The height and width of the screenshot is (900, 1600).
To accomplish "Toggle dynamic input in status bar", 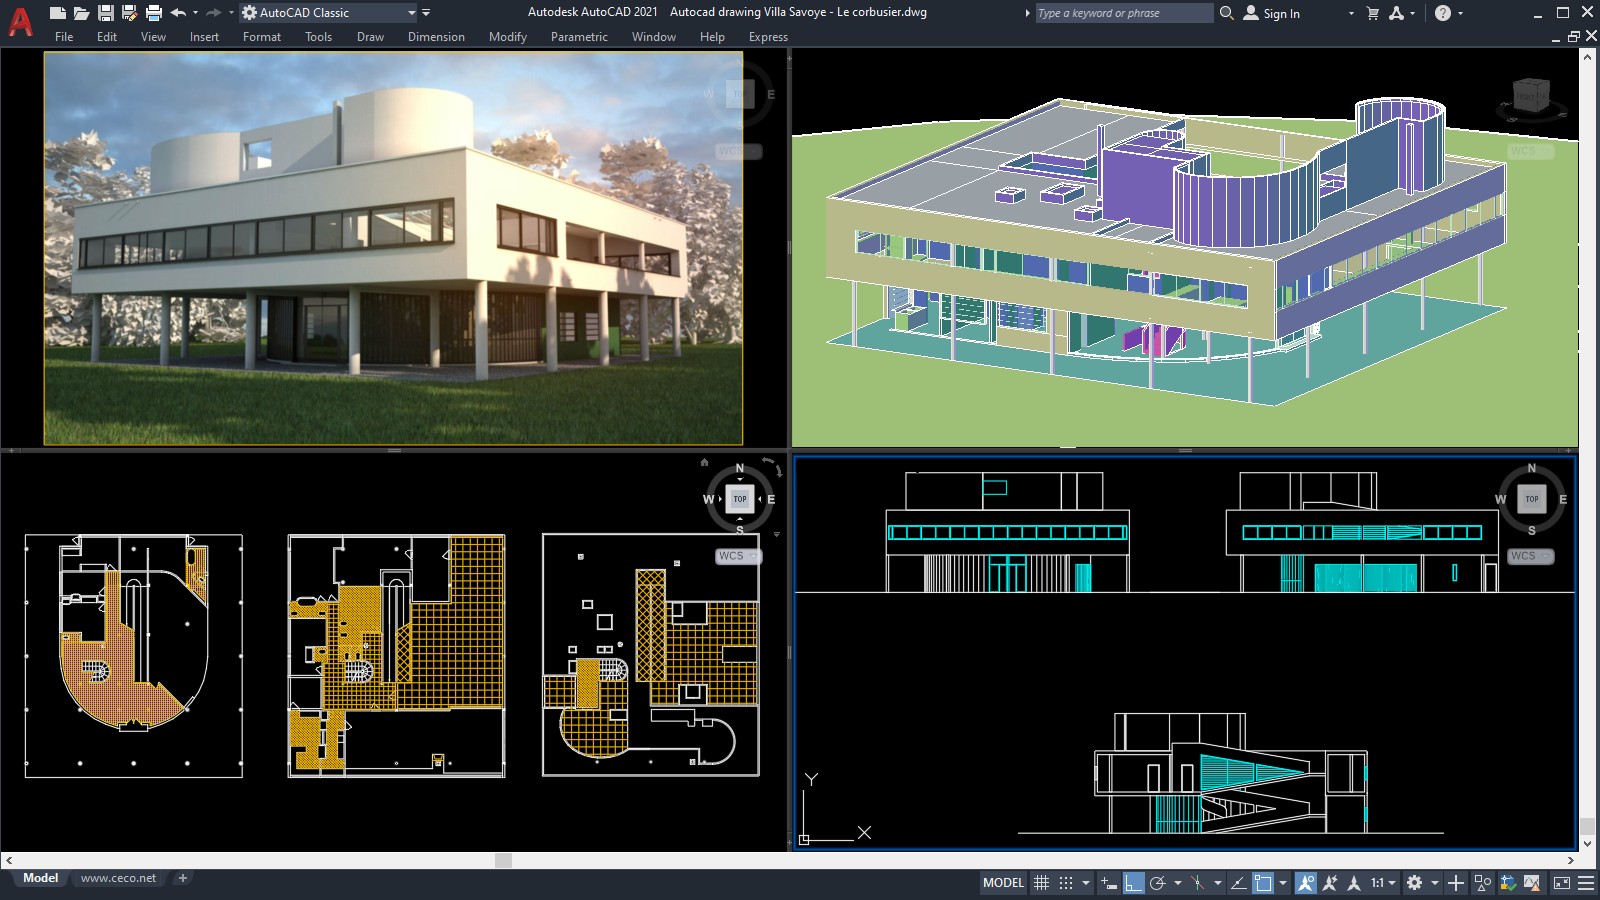I will (1108, 883).
